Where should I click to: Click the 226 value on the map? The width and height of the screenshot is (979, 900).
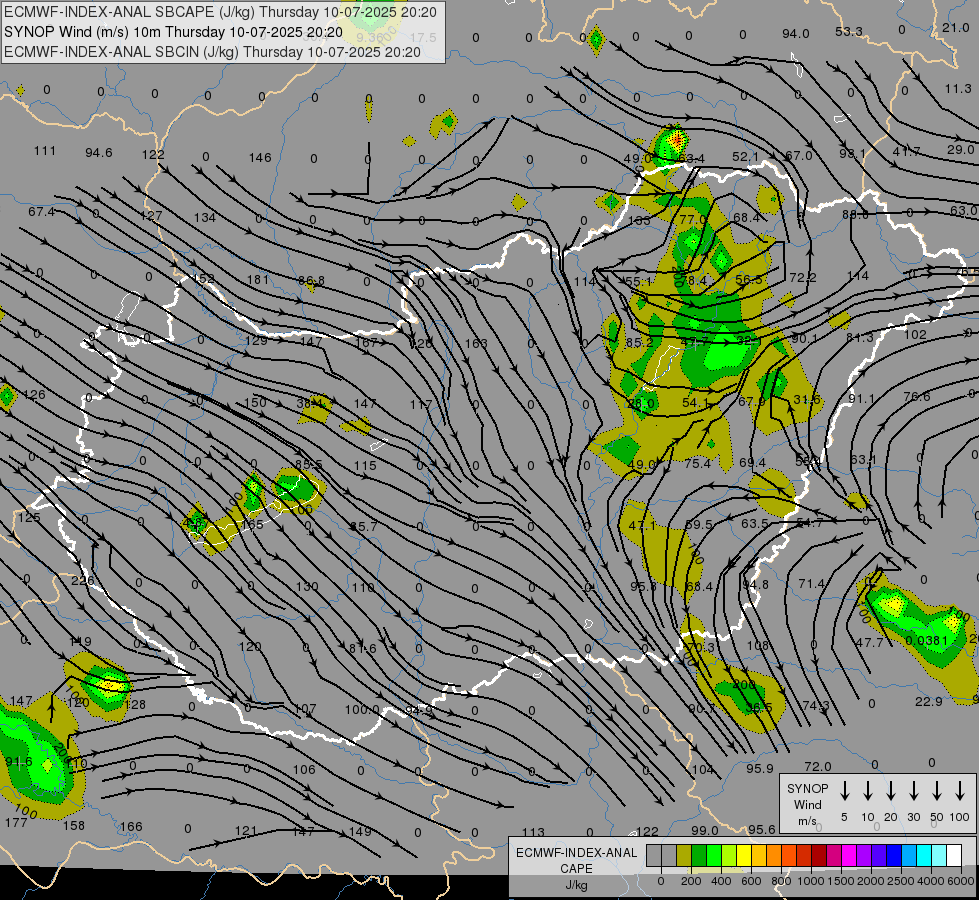(82, 581)
